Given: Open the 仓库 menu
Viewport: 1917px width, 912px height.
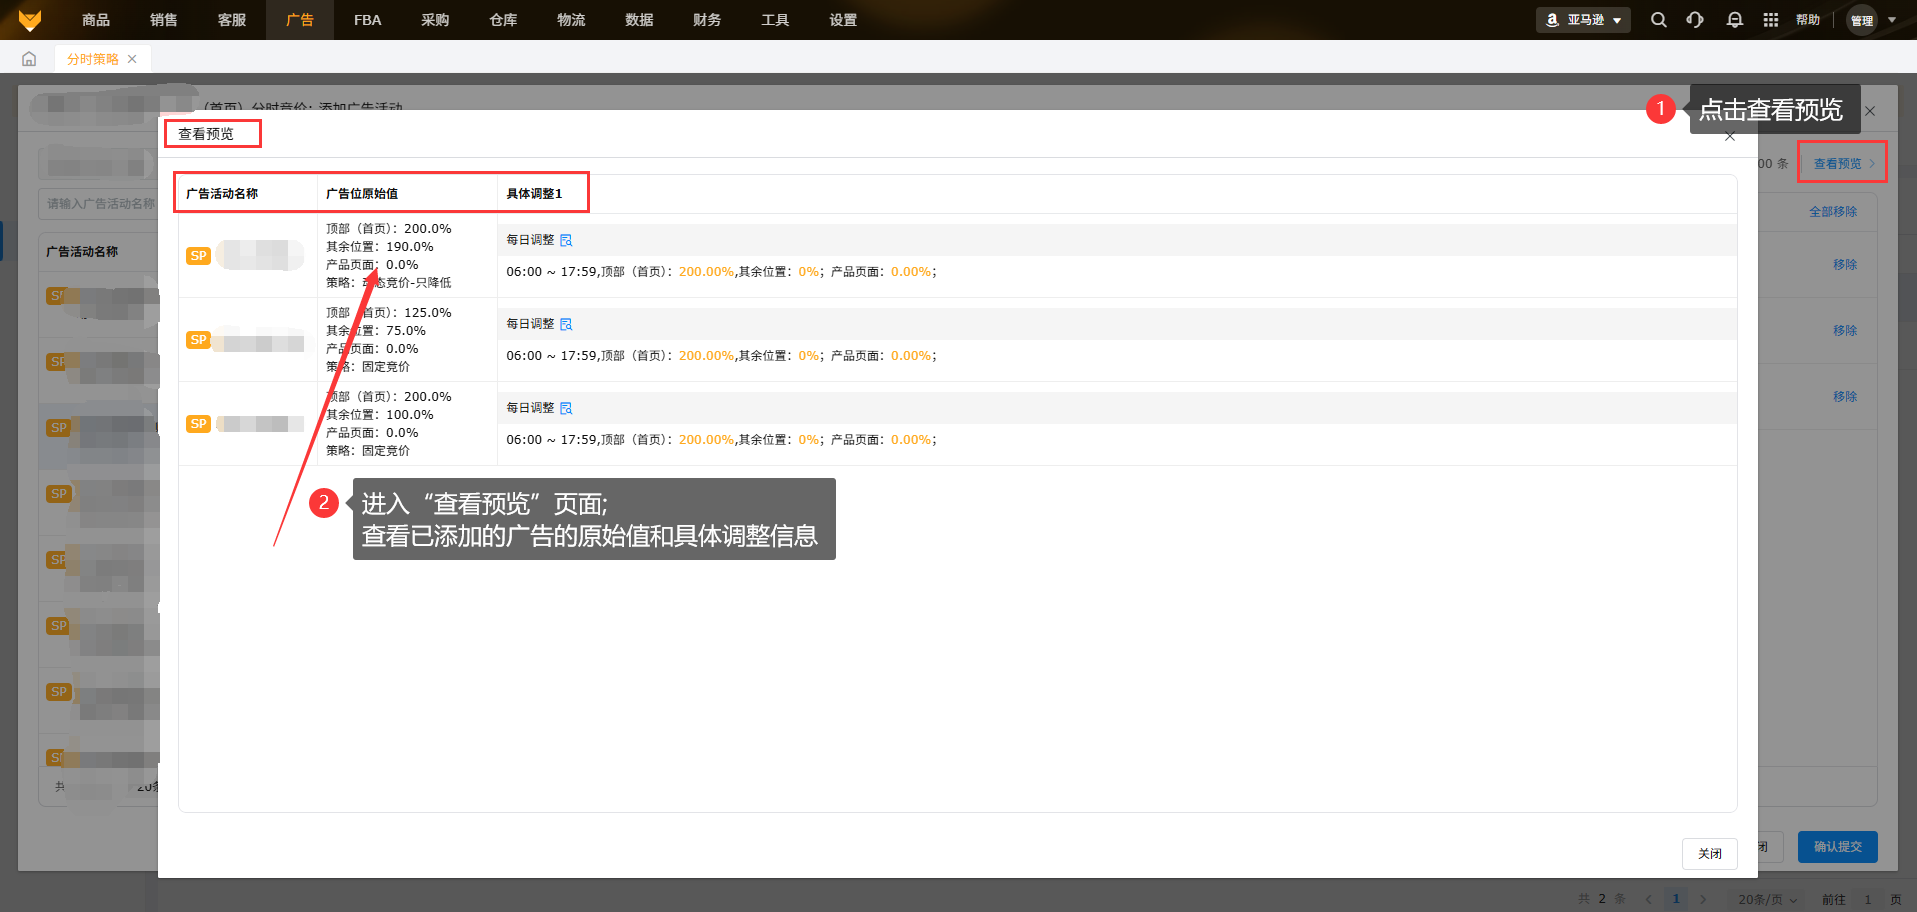Looking at the screenshot, I should (x=503, y=20).
